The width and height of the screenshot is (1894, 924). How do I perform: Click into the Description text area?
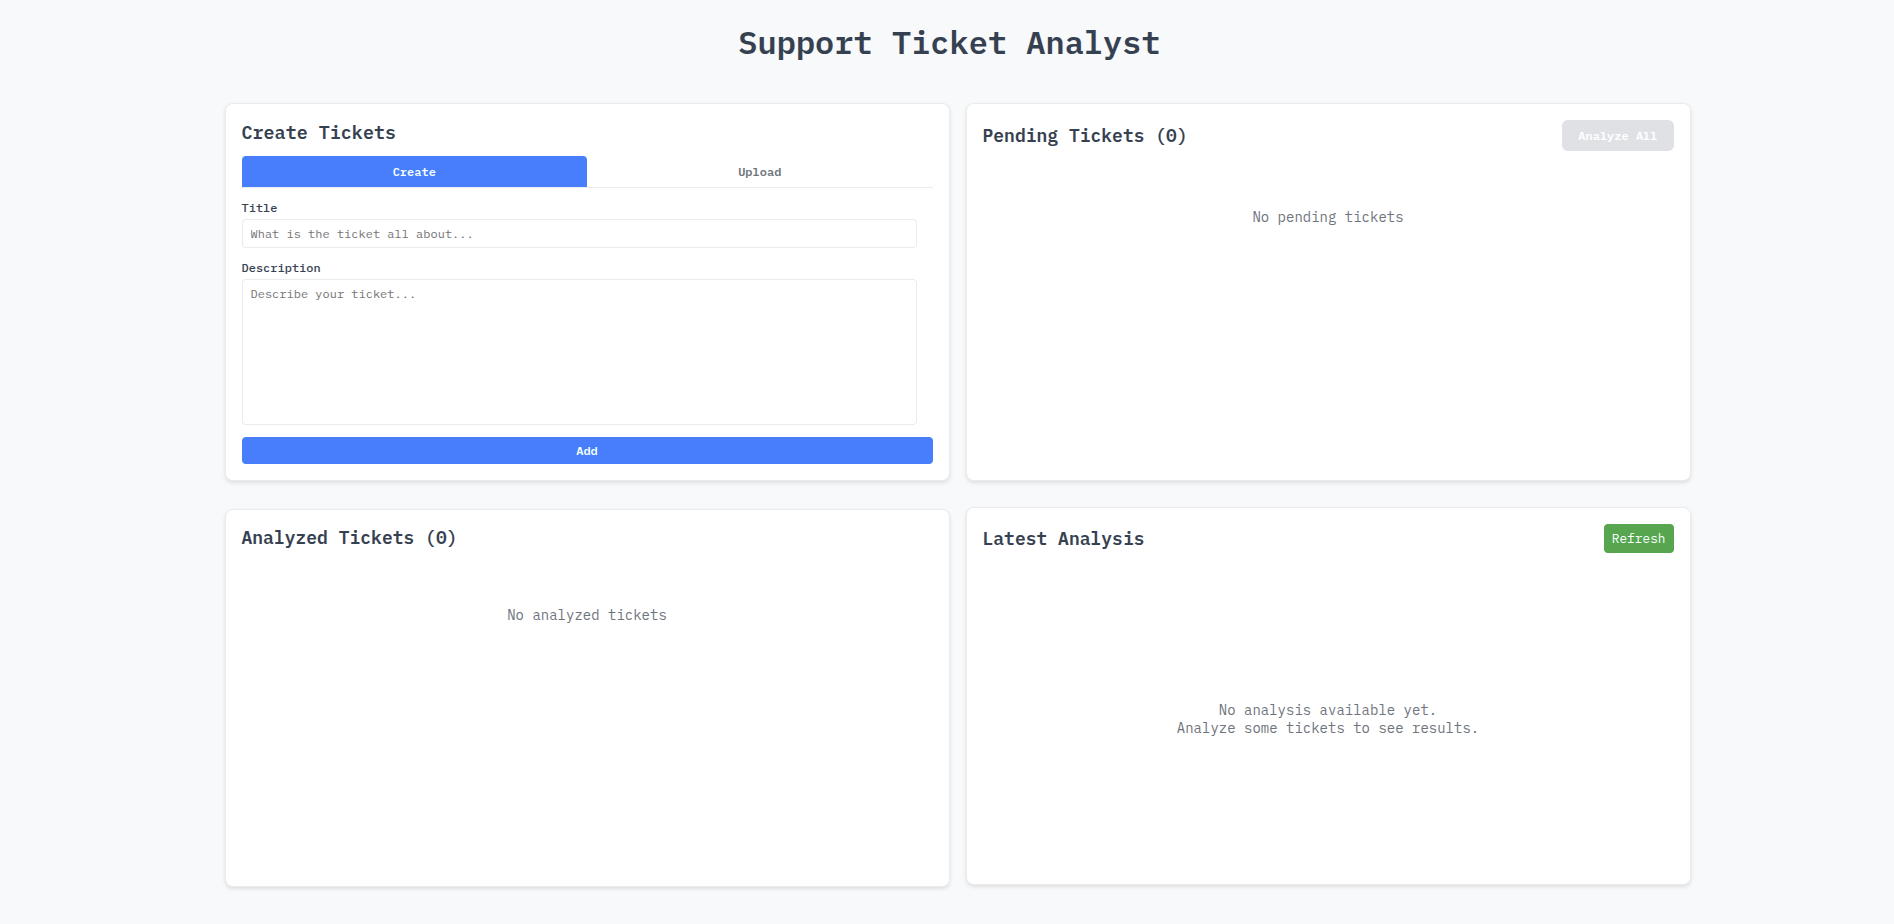click(579, 351)
